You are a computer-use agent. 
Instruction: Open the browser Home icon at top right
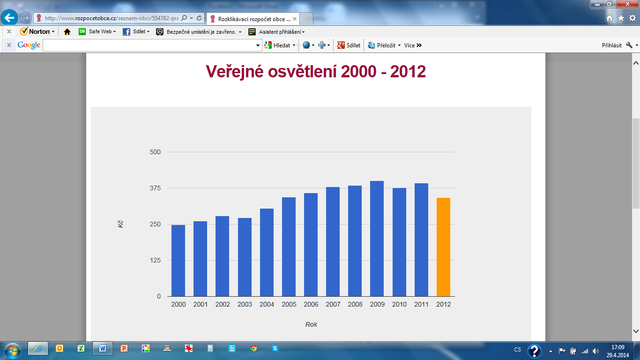pyautogui.click(x=609, y=18)
